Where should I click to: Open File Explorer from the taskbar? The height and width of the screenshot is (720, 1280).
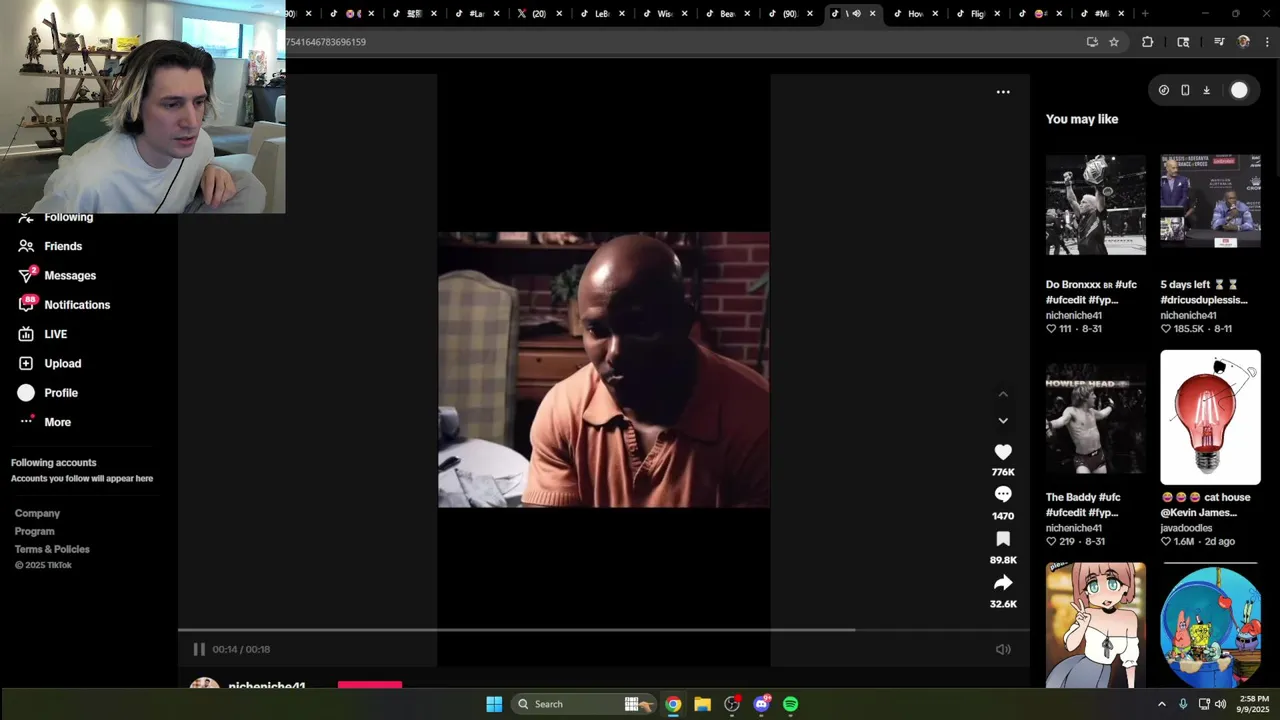[x=702, y=704]
